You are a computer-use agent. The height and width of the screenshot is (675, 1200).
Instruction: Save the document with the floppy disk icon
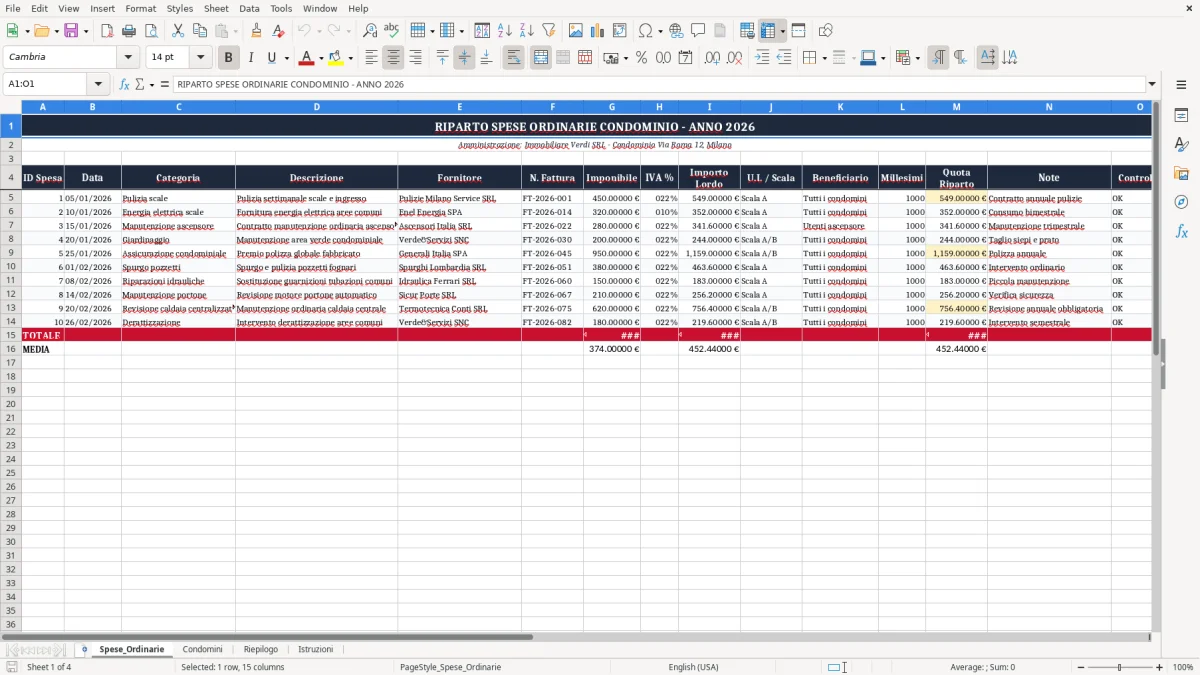tap(71, 31)
